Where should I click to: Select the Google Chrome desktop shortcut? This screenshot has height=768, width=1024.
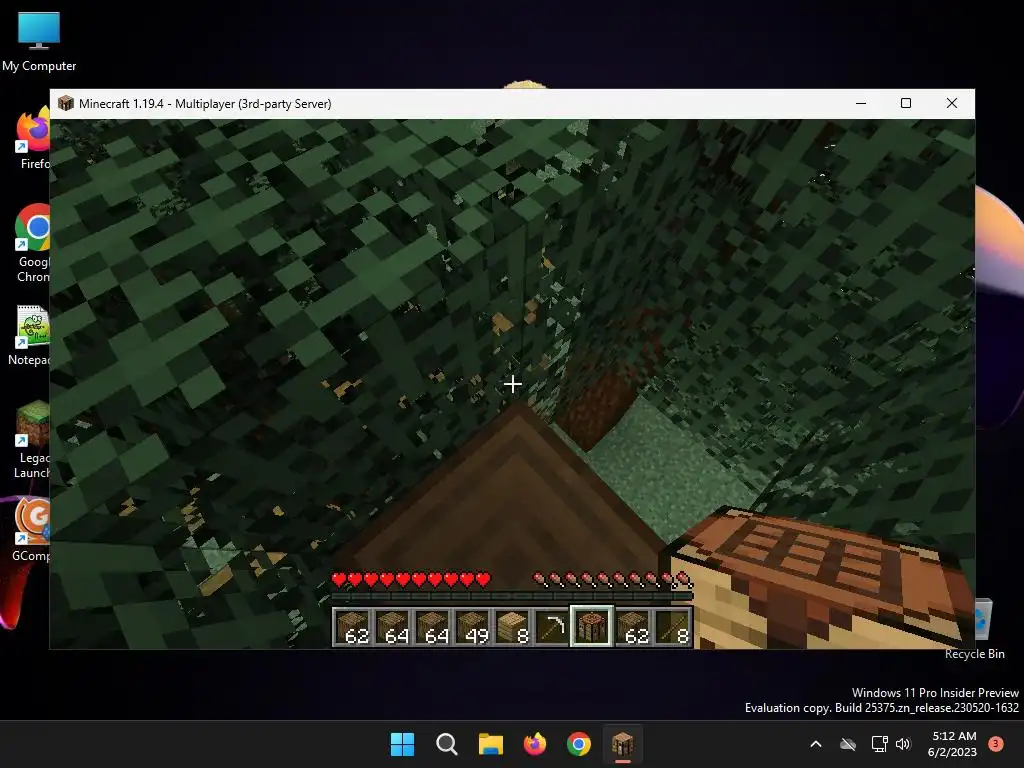(x=33, y=244)
